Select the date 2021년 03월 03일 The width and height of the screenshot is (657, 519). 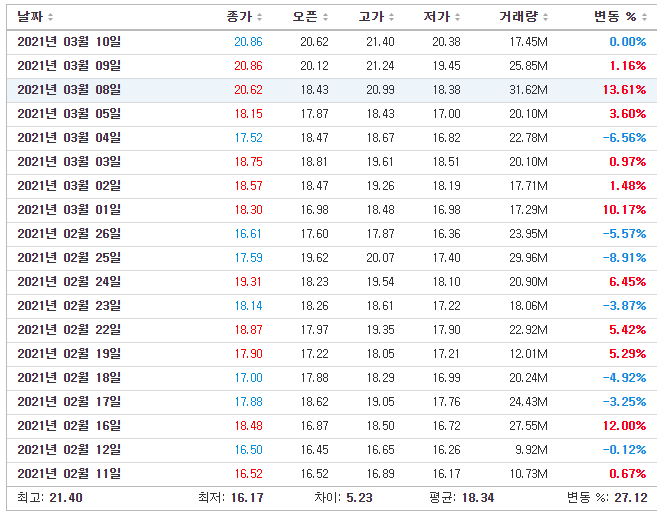(69, 162)
